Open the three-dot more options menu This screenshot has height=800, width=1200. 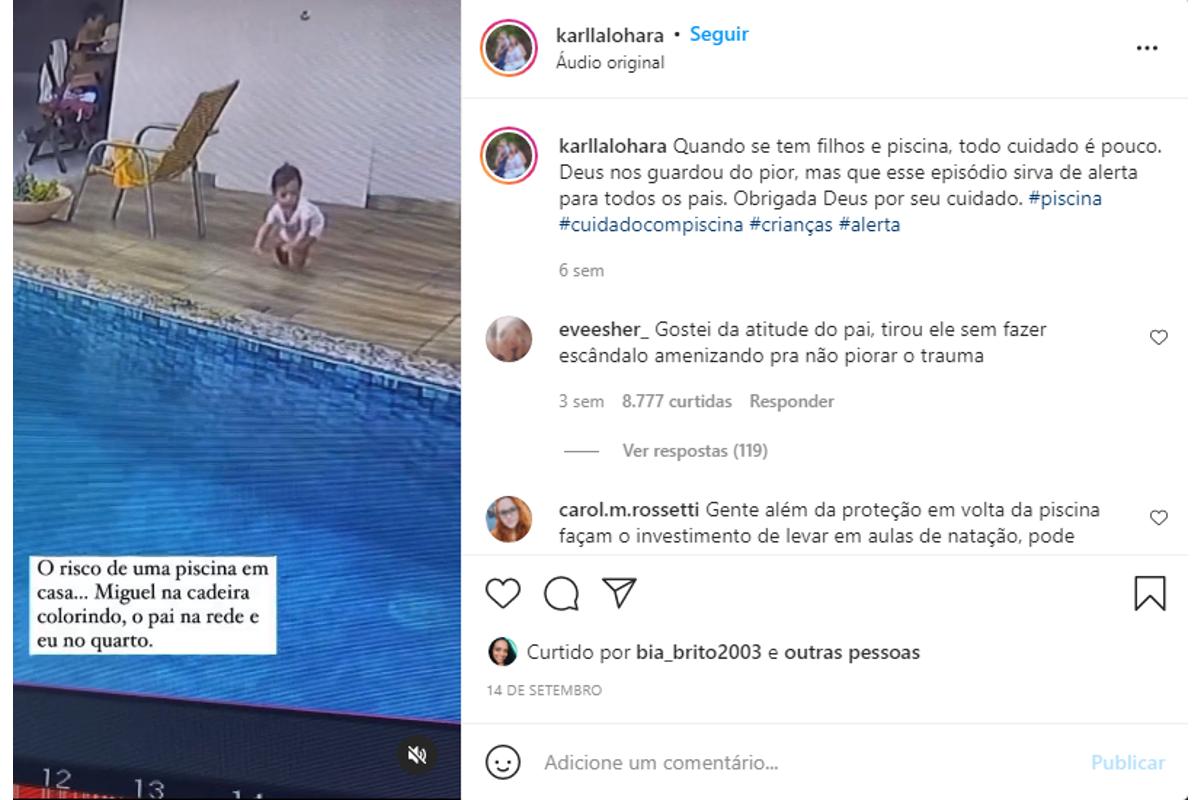click(x=1147, y=48)
